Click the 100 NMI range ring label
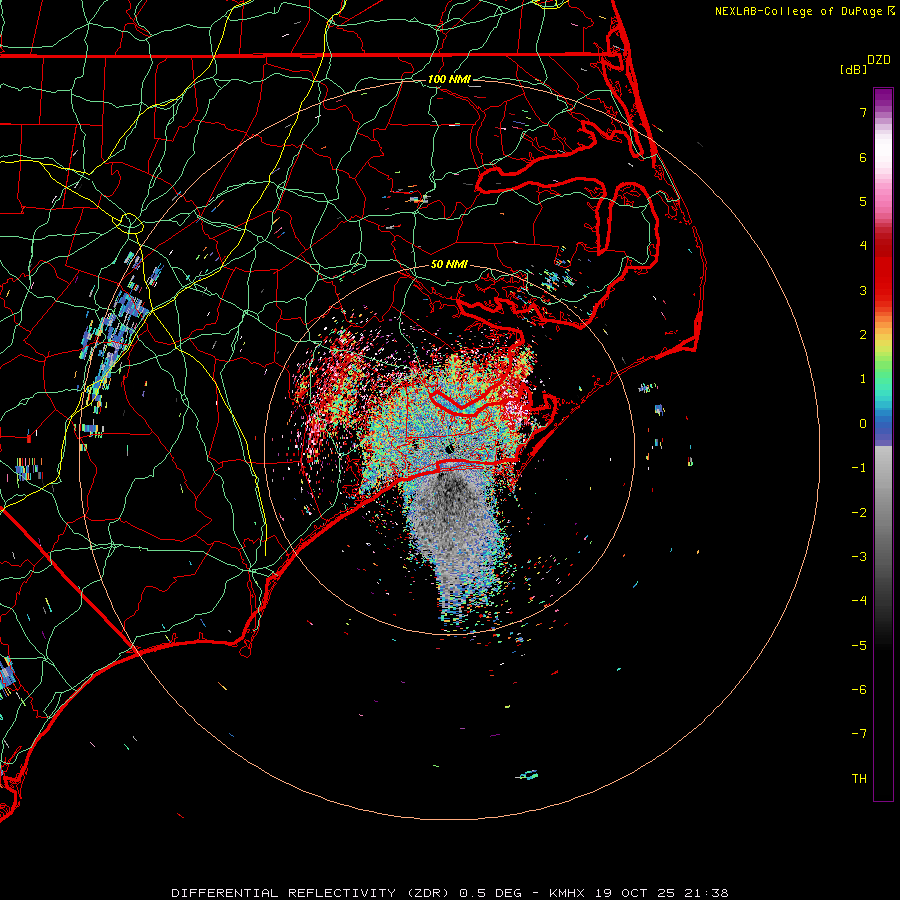 click(x=449, y=79)
